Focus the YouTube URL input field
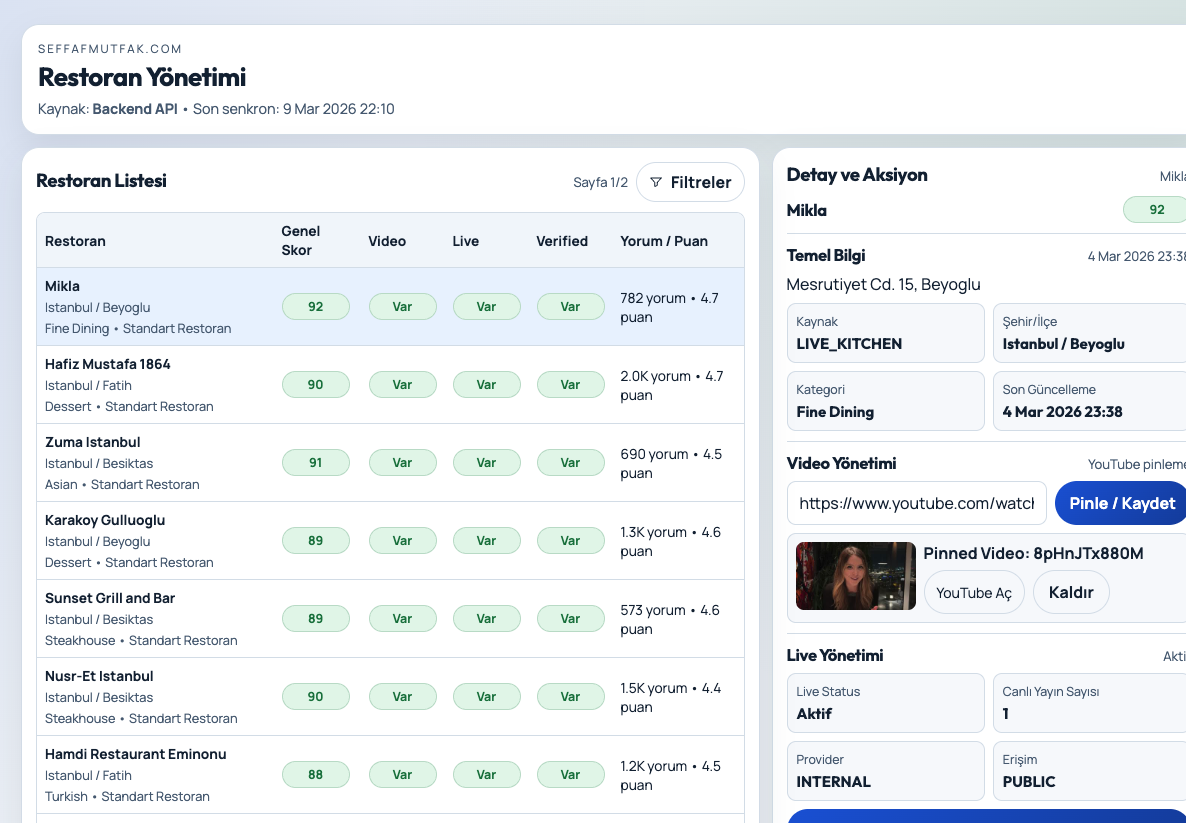 (917, 503)
